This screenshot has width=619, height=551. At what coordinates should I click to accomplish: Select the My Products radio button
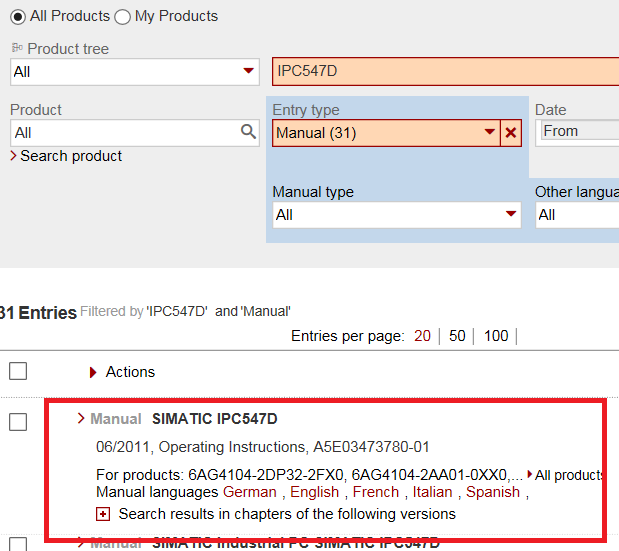click(122, 16)
